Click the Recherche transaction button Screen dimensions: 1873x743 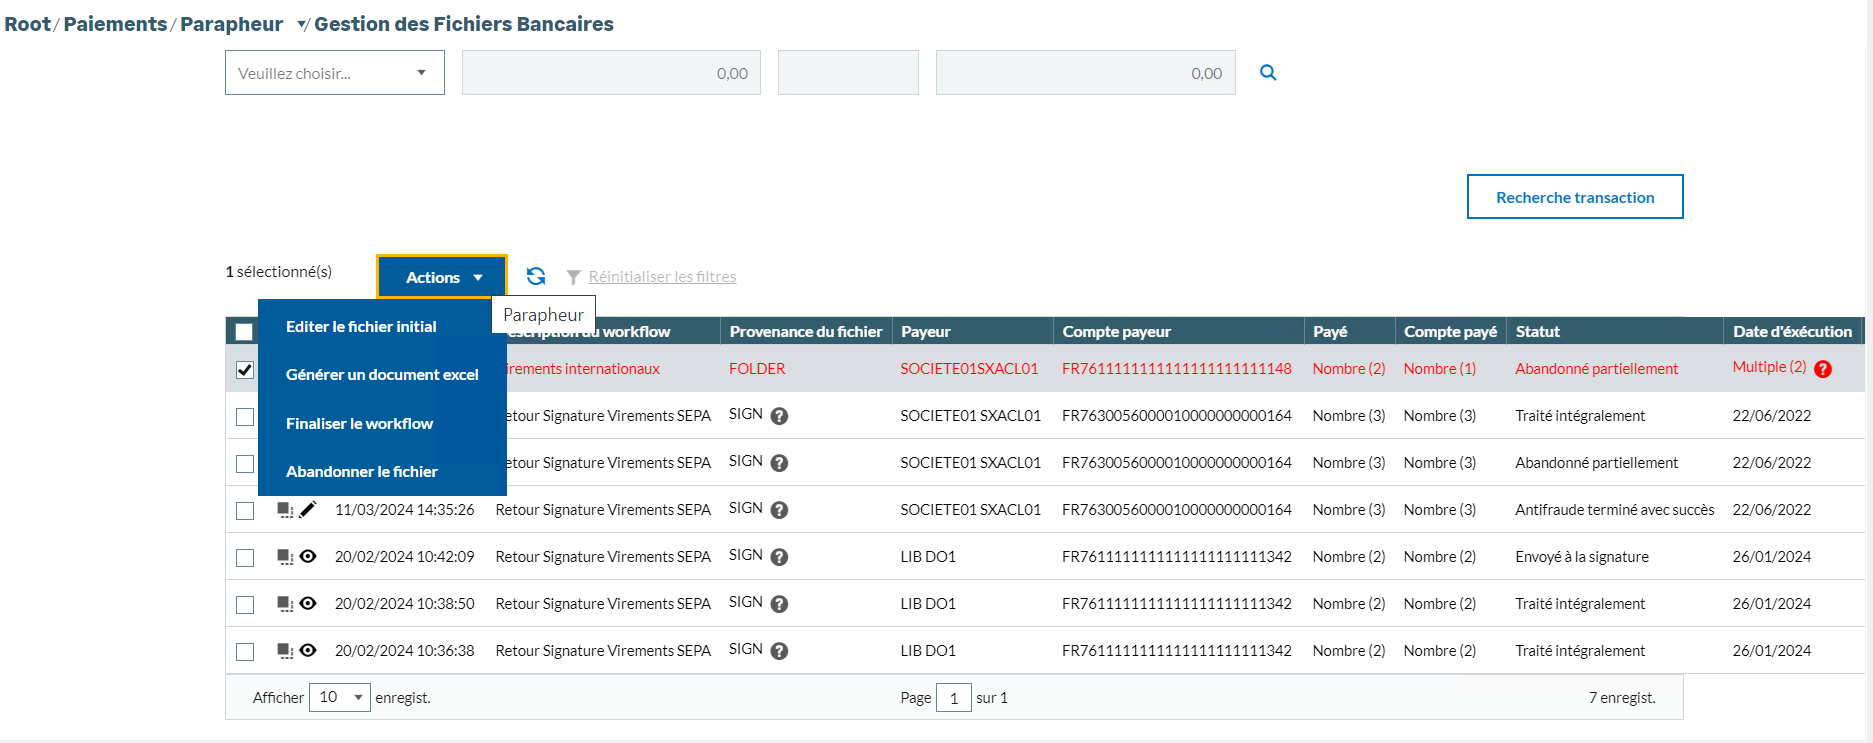pyautogui.click(x=1574, y=197)
